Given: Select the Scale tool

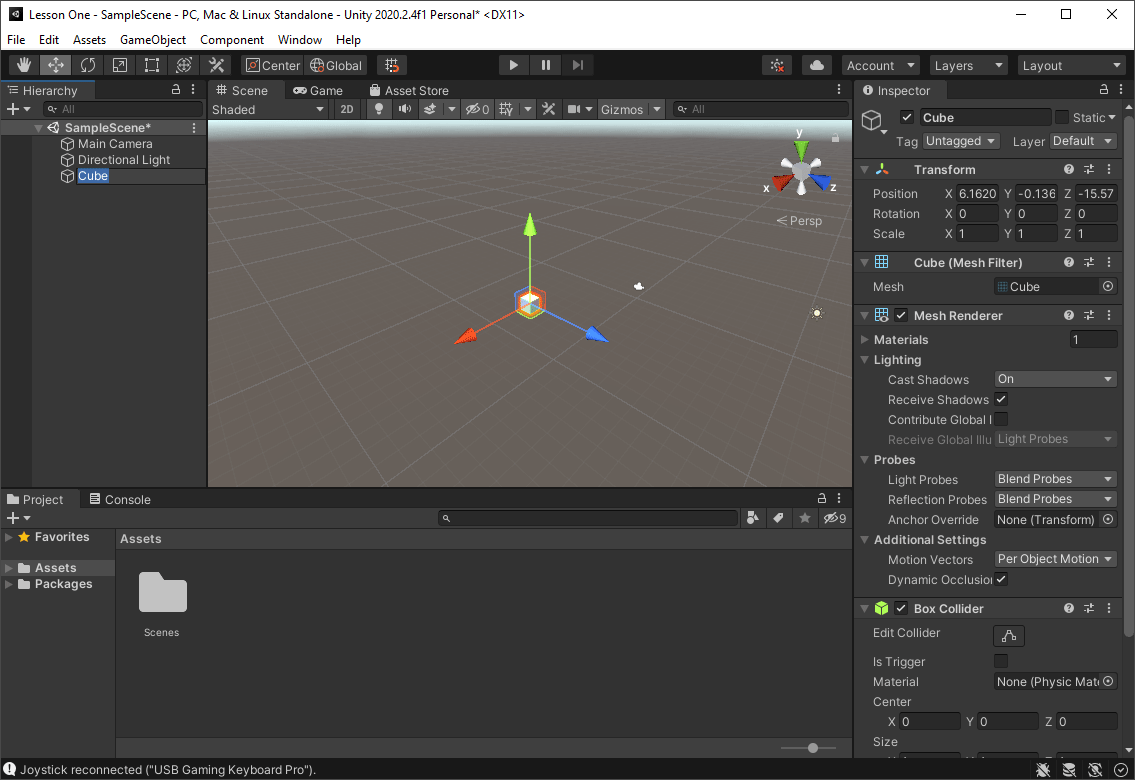Looking at the screenshot, I should coord(120,64).
